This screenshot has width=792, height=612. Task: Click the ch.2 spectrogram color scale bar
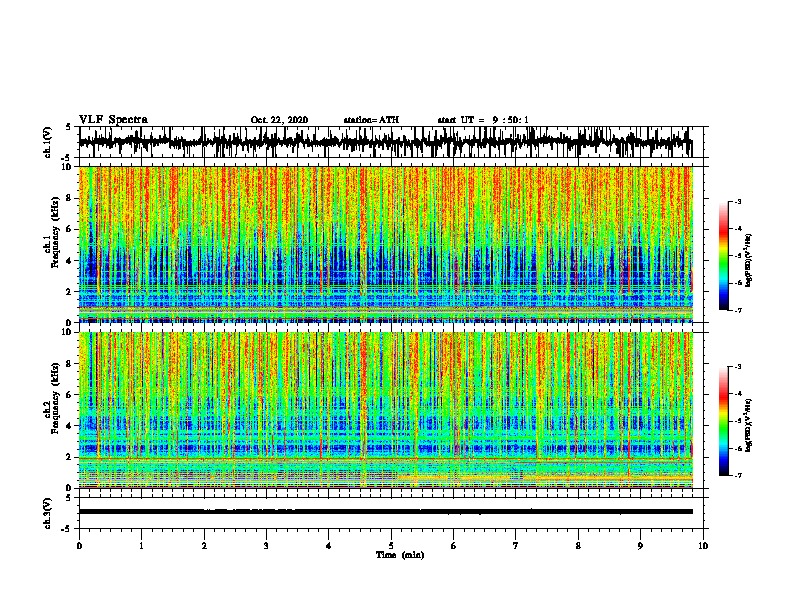(724, 421)
